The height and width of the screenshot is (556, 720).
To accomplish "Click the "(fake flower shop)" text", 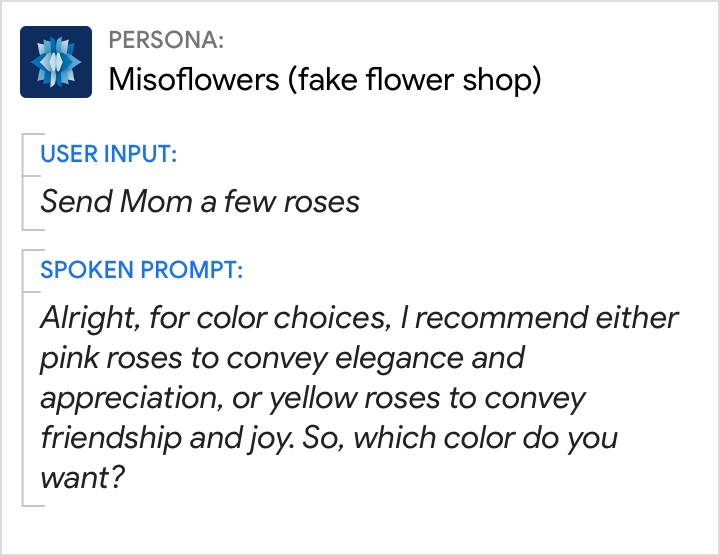I will tap(414, 79).
